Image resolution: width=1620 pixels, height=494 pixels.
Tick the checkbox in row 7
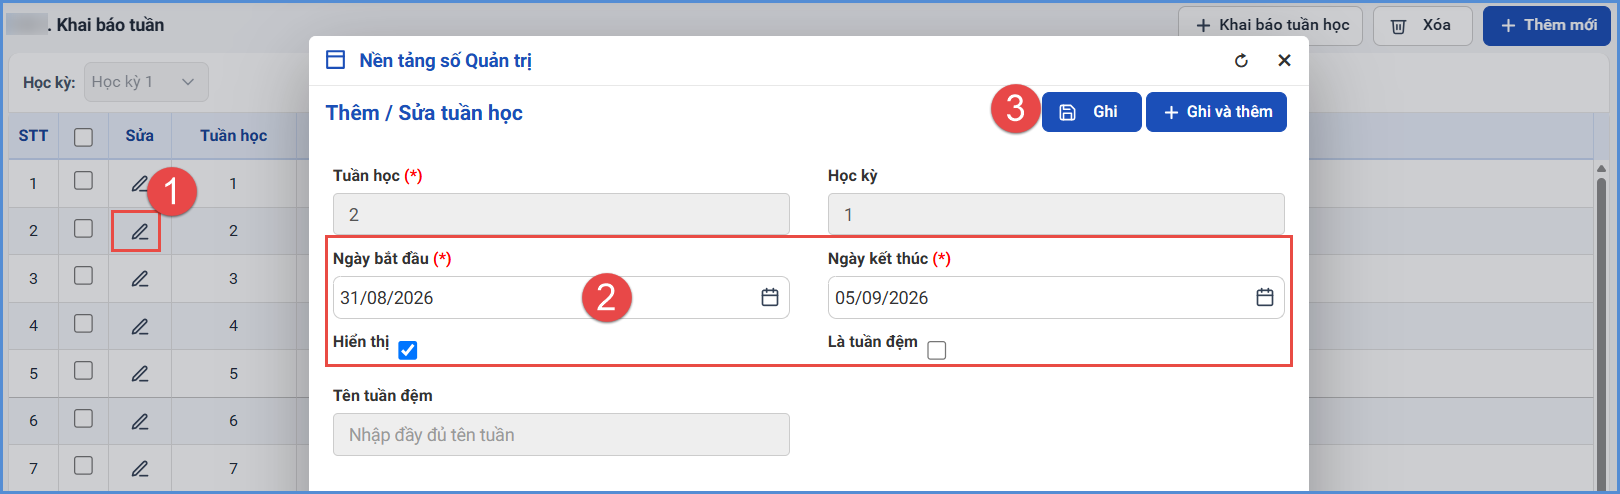coord(84,465)
